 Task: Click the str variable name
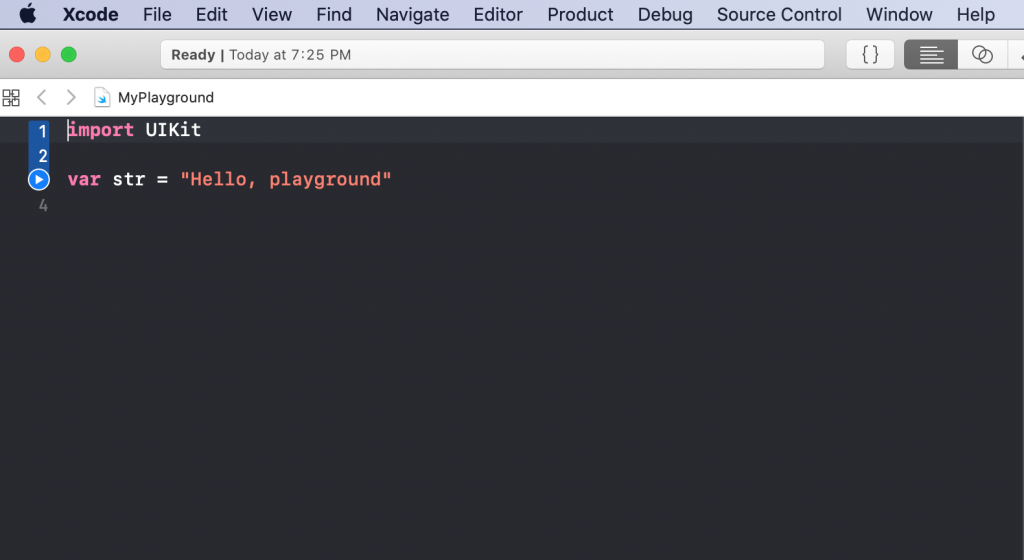pyautogui.click(x=129, y=179)
